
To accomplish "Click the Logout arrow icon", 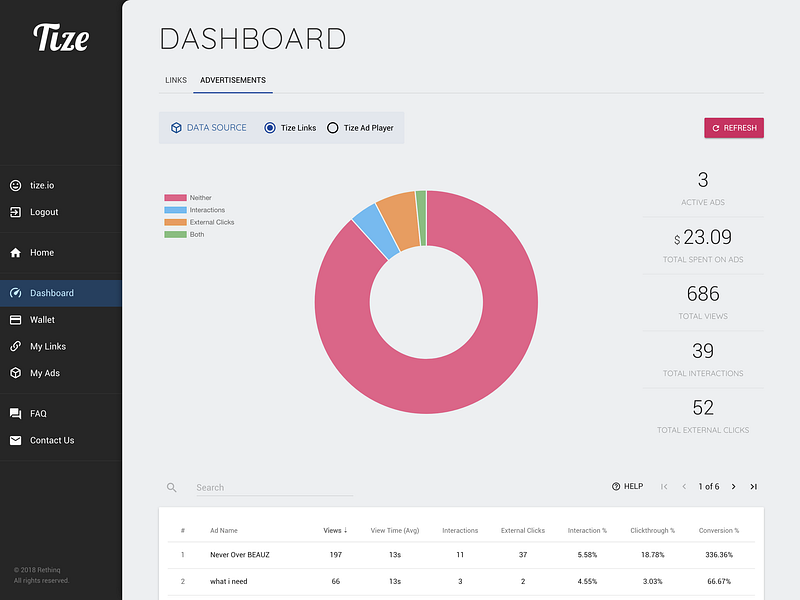I will click(16, 212).
